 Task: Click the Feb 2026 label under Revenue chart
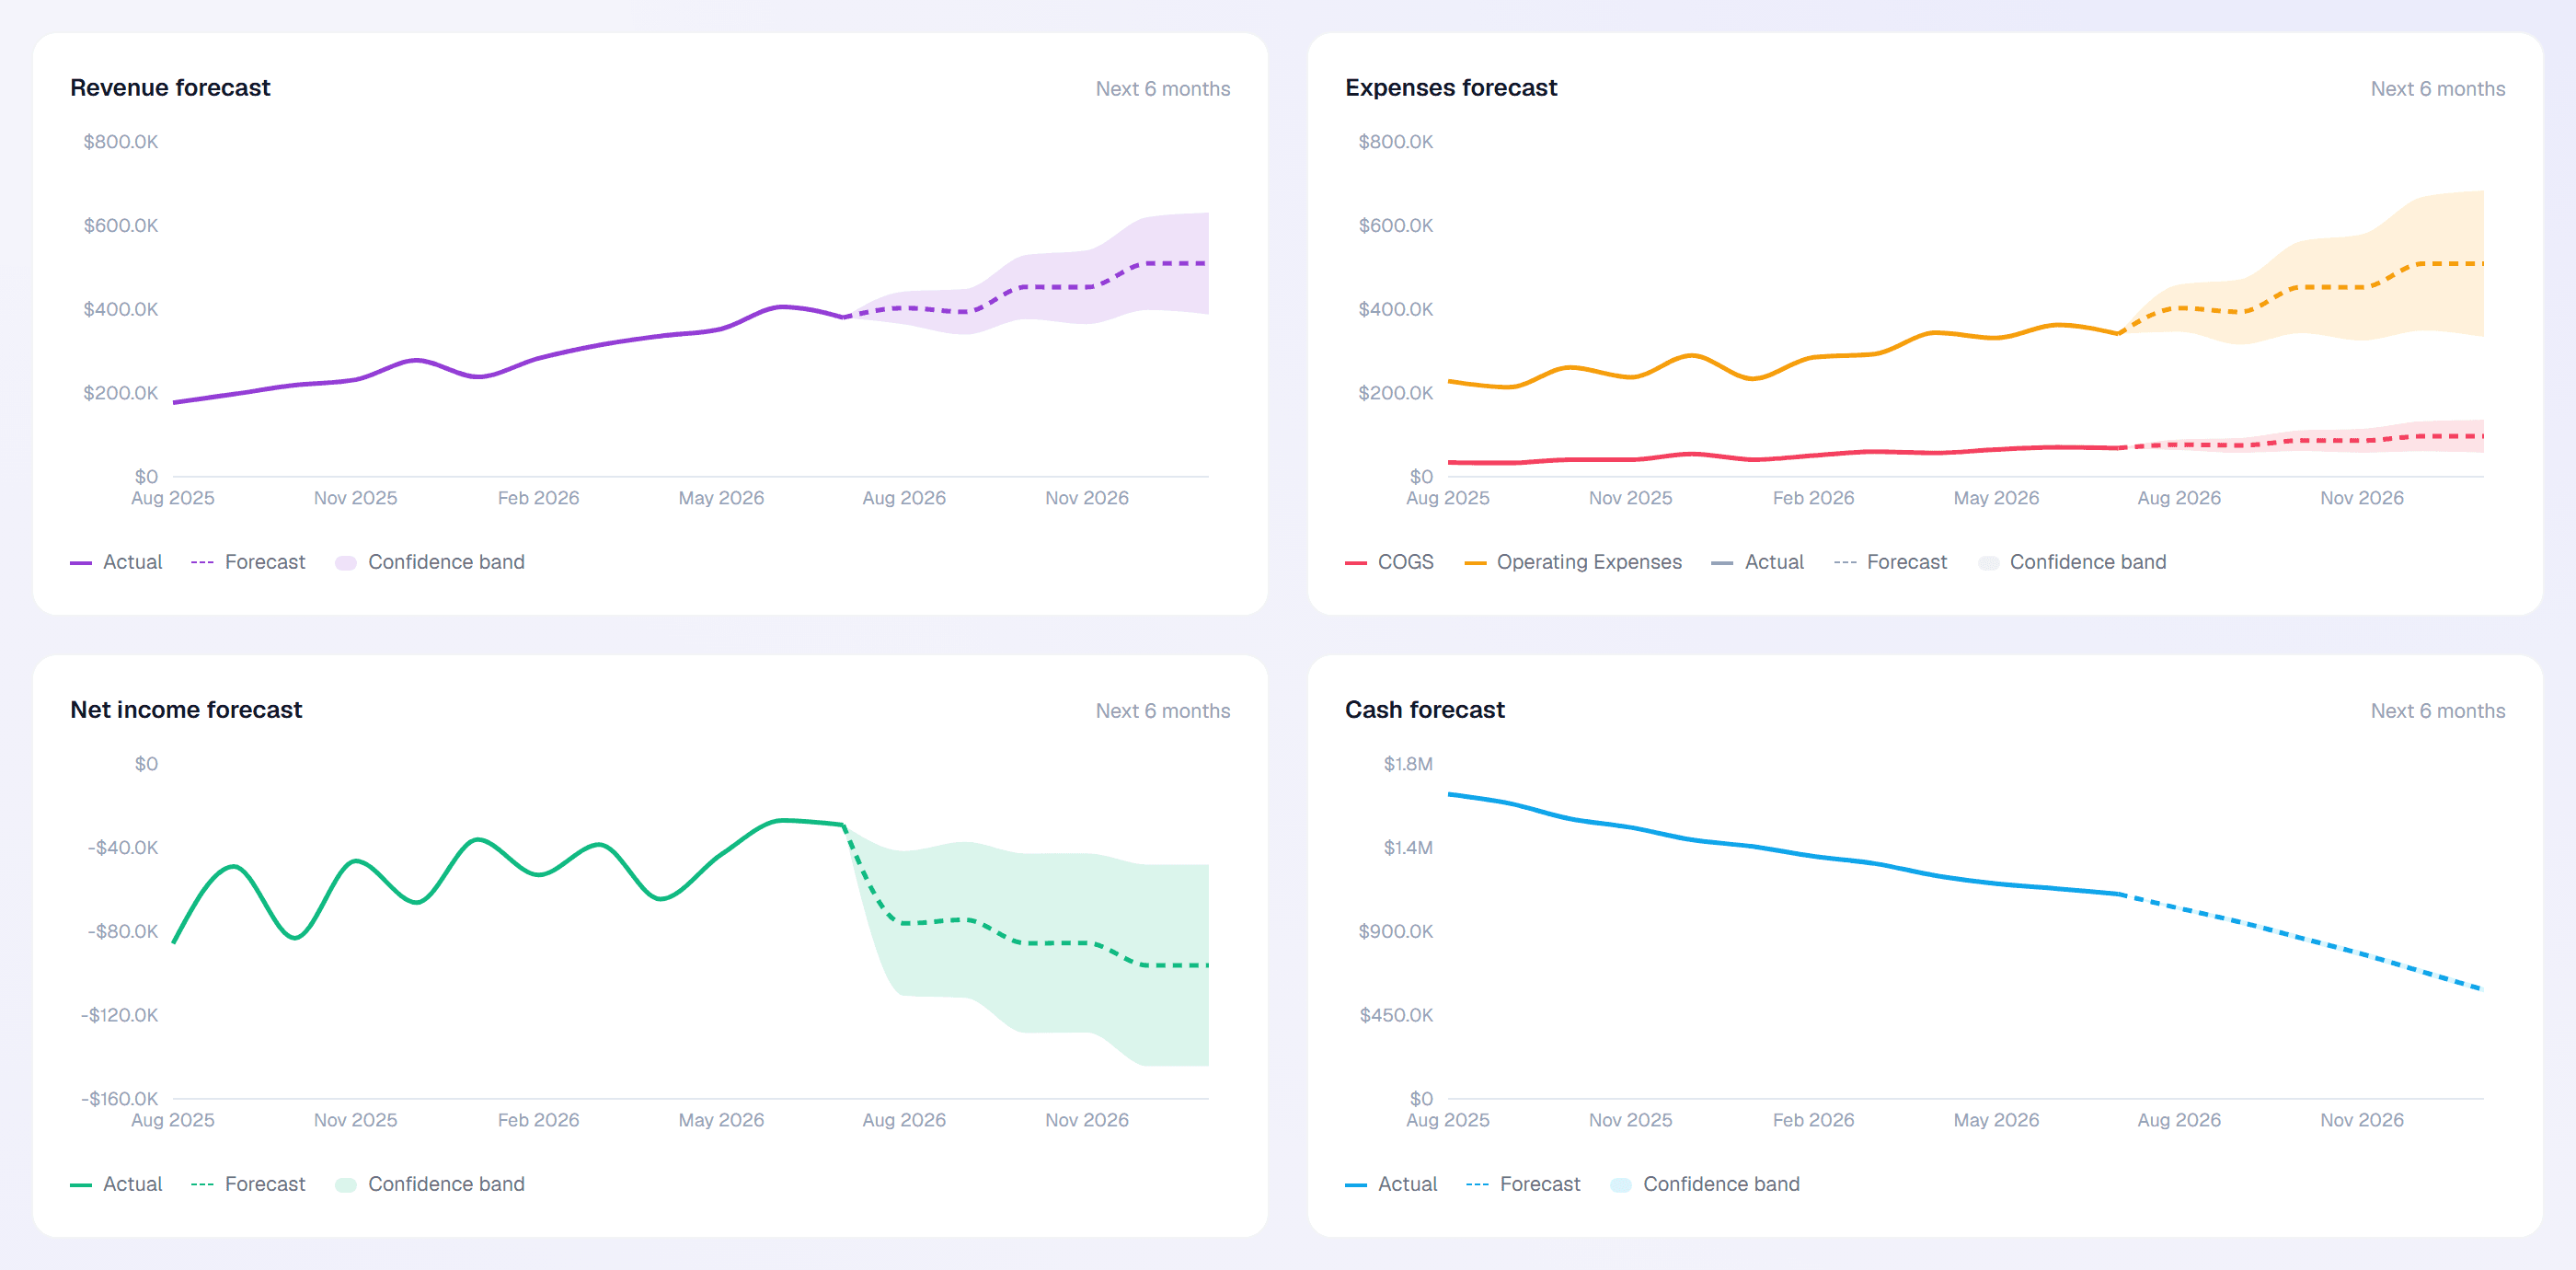coord(539,498)
